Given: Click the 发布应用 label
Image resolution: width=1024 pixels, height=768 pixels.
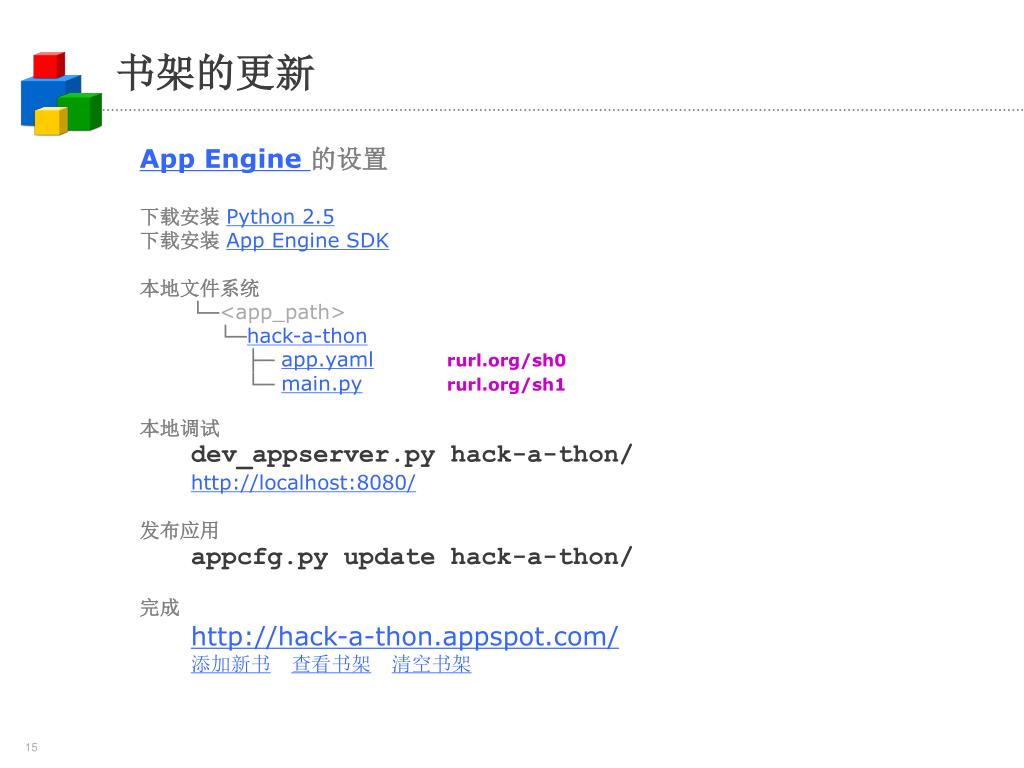Looking at the screenshot, I should 179,530.
